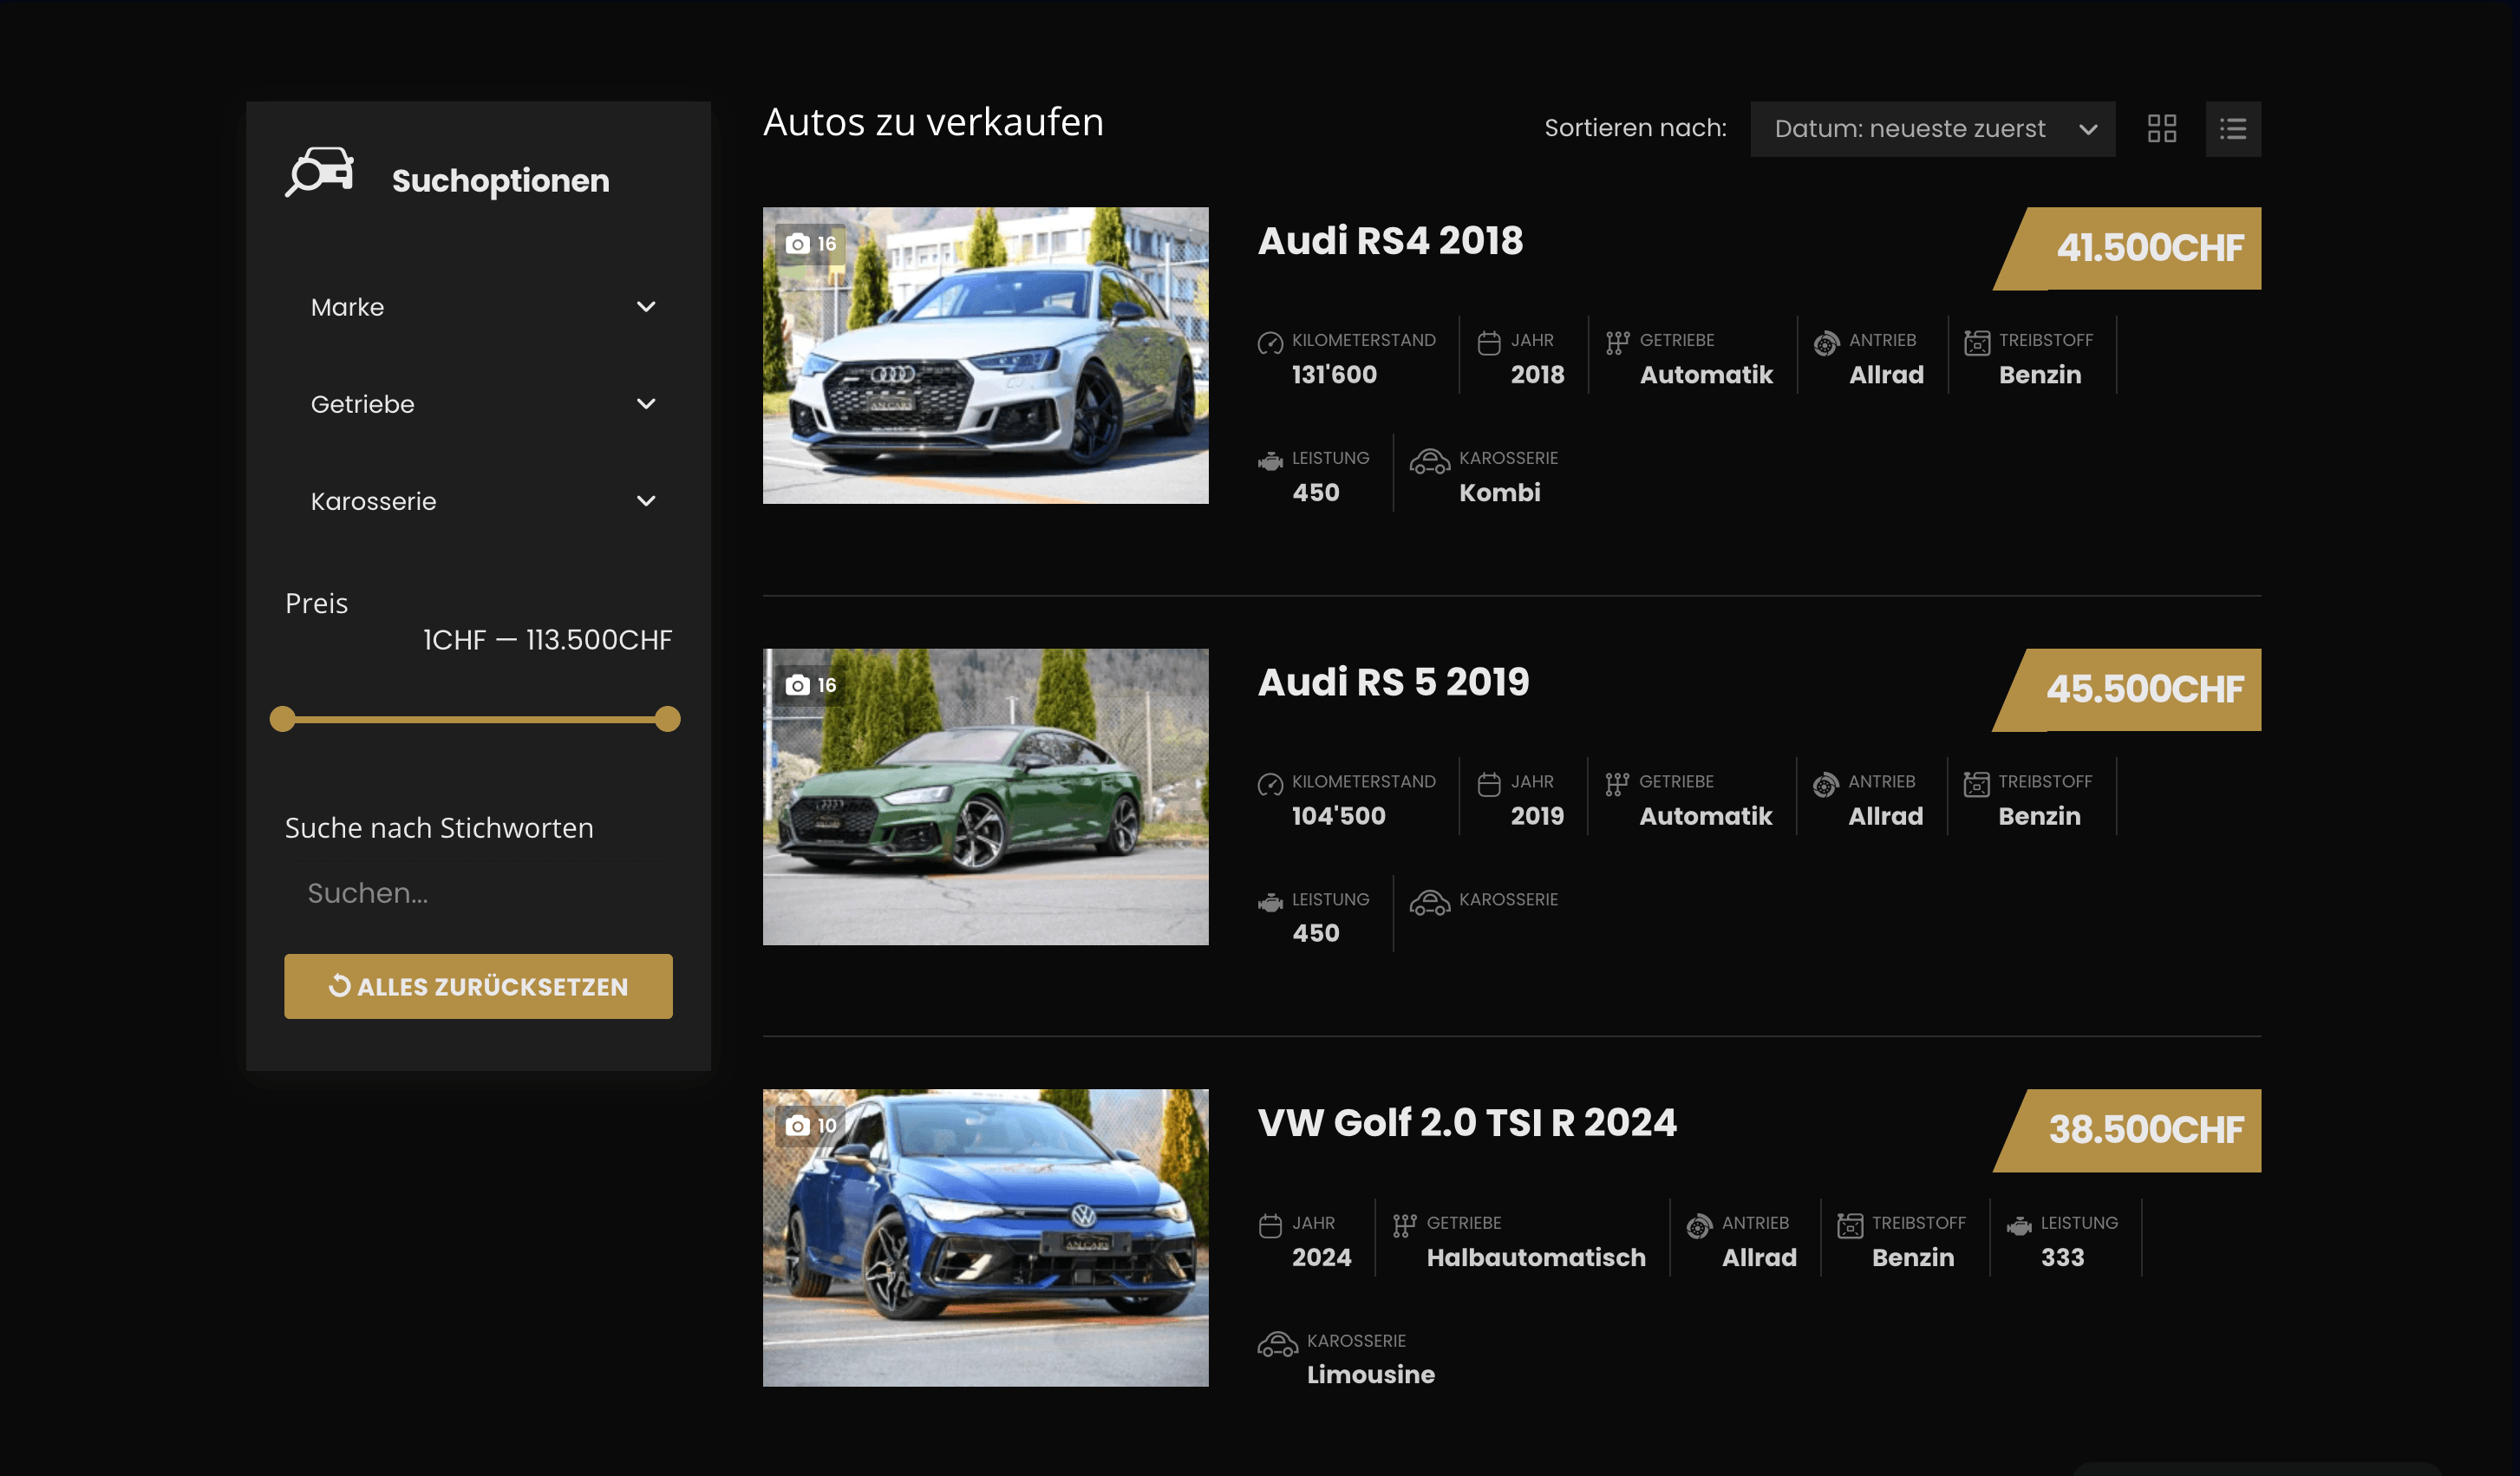This screenshot has width=2520, height=1476.
Task: Expand the Marke filter dropdown
Action: tap(479, 307)
